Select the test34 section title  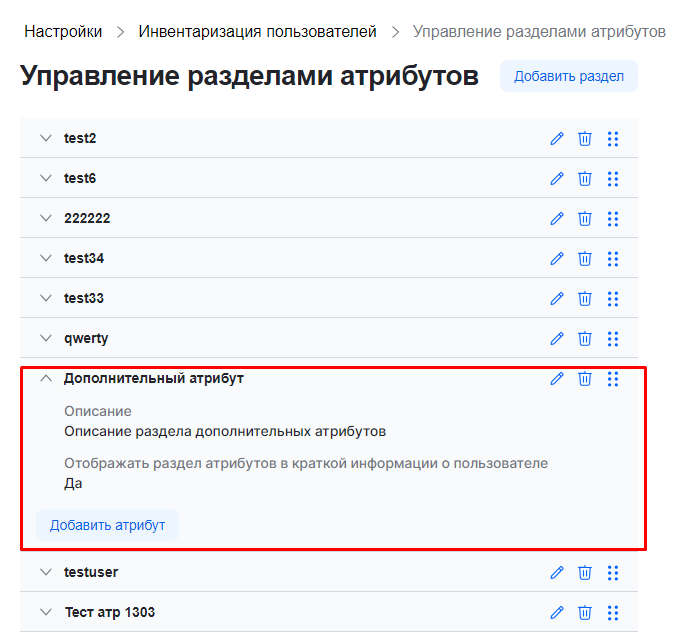[x=84, y=259]
